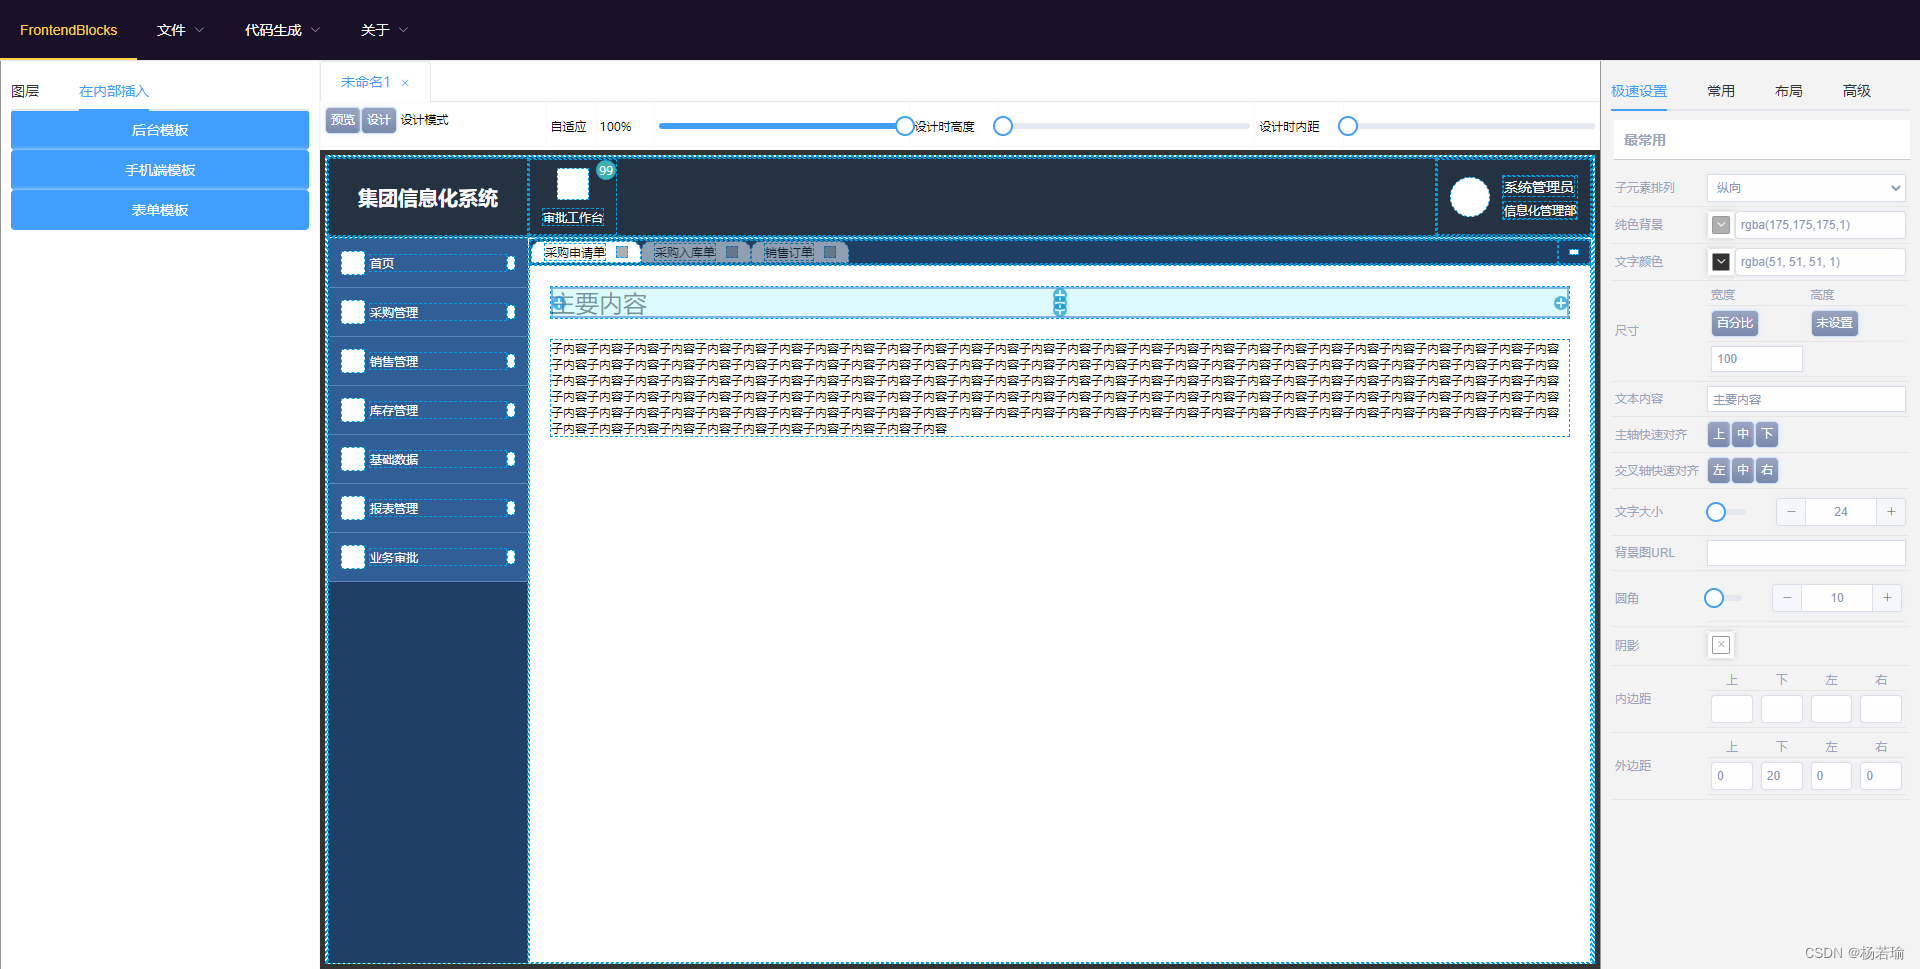This screenshot has width=1920, height=969.
Task: Click the 自适应 zoom slider handle
Action: [905, 126]
